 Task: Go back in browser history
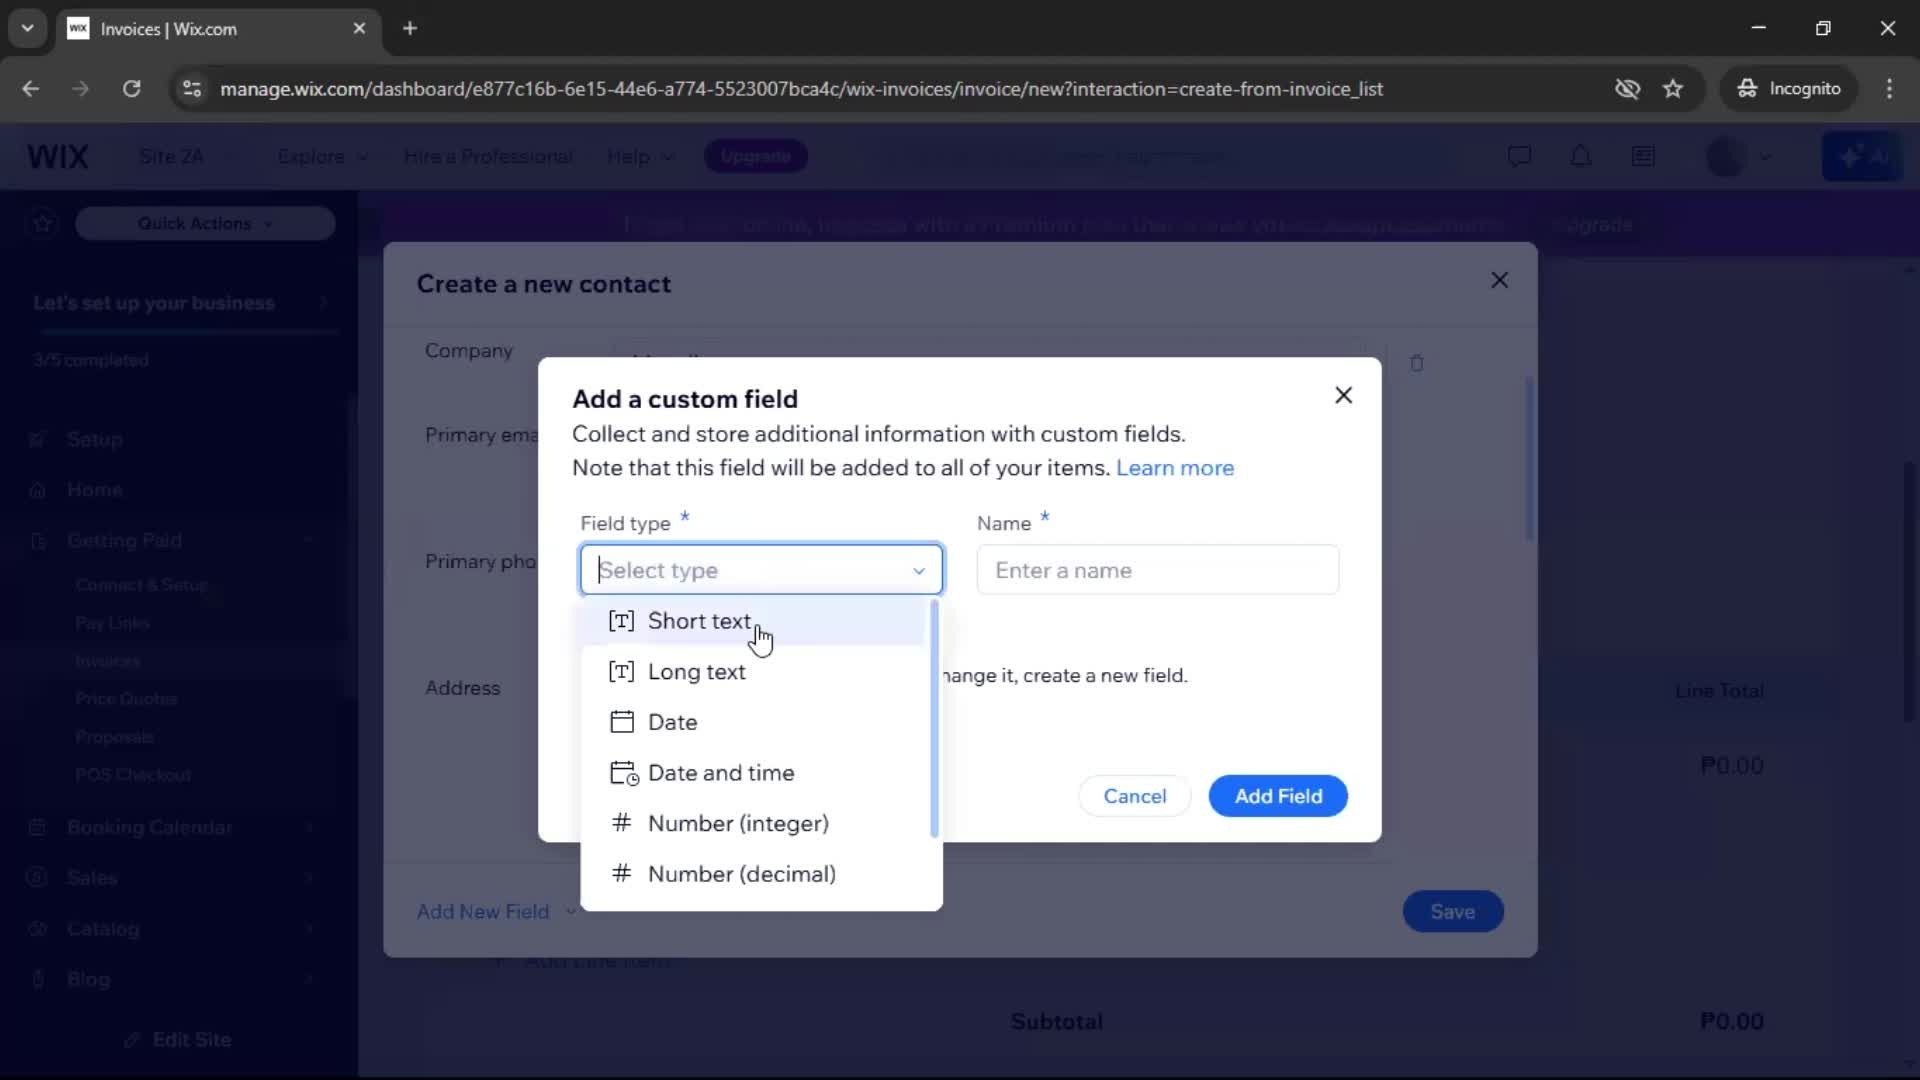[31, 89]
